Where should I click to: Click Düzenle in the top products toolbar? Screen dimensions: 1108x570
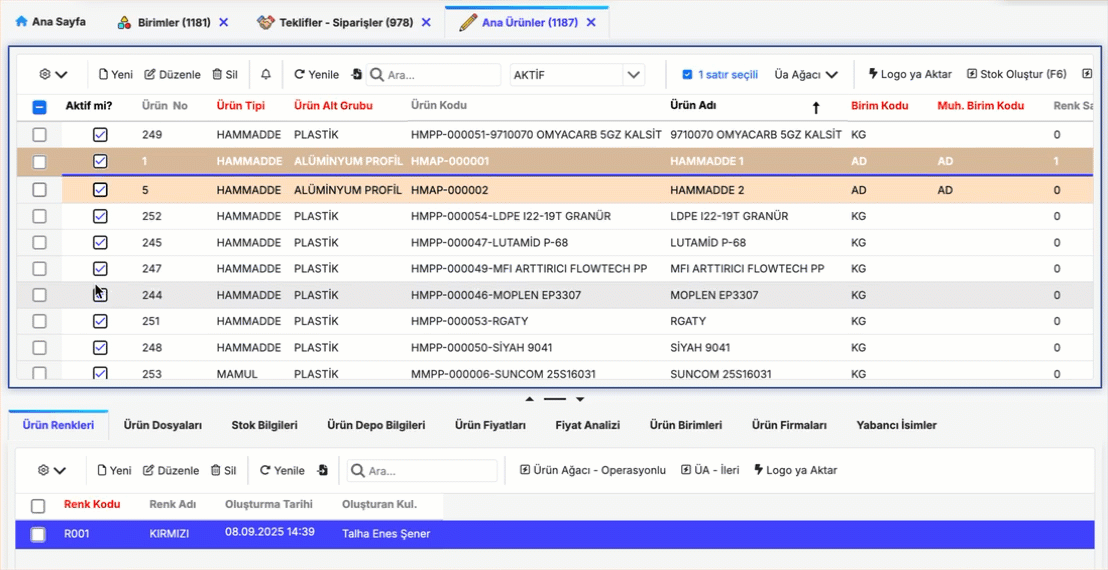coord(172,75)
